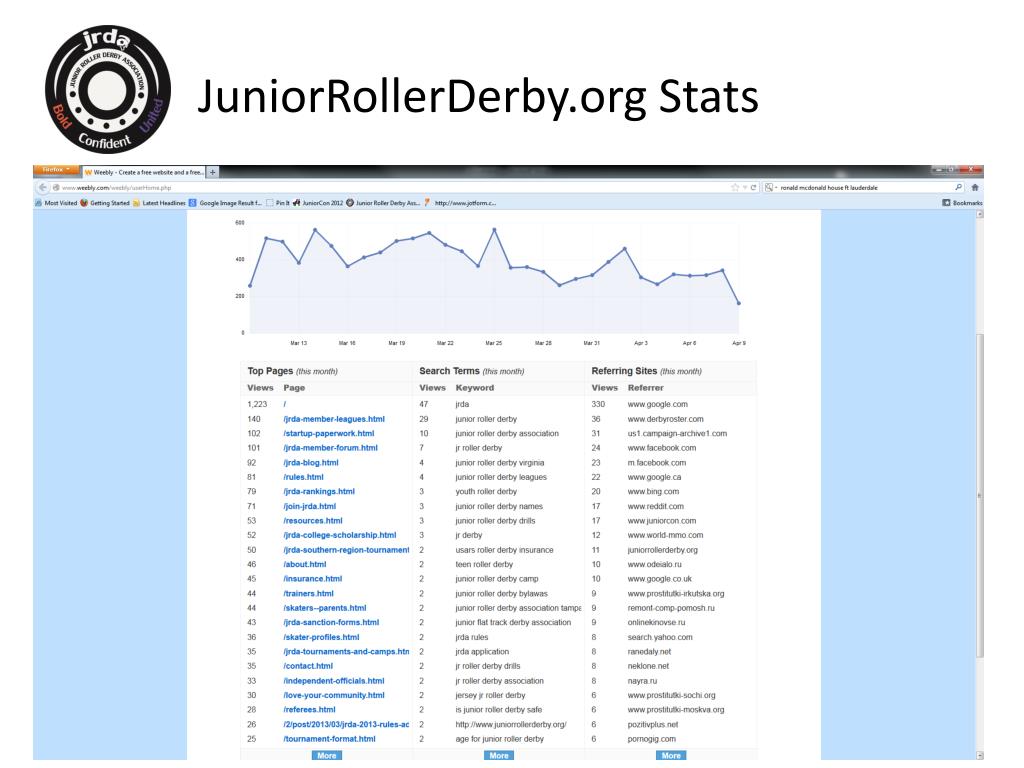
Task: Open the /jrda-member-leagues.html page link
Action: click(334, 419)
